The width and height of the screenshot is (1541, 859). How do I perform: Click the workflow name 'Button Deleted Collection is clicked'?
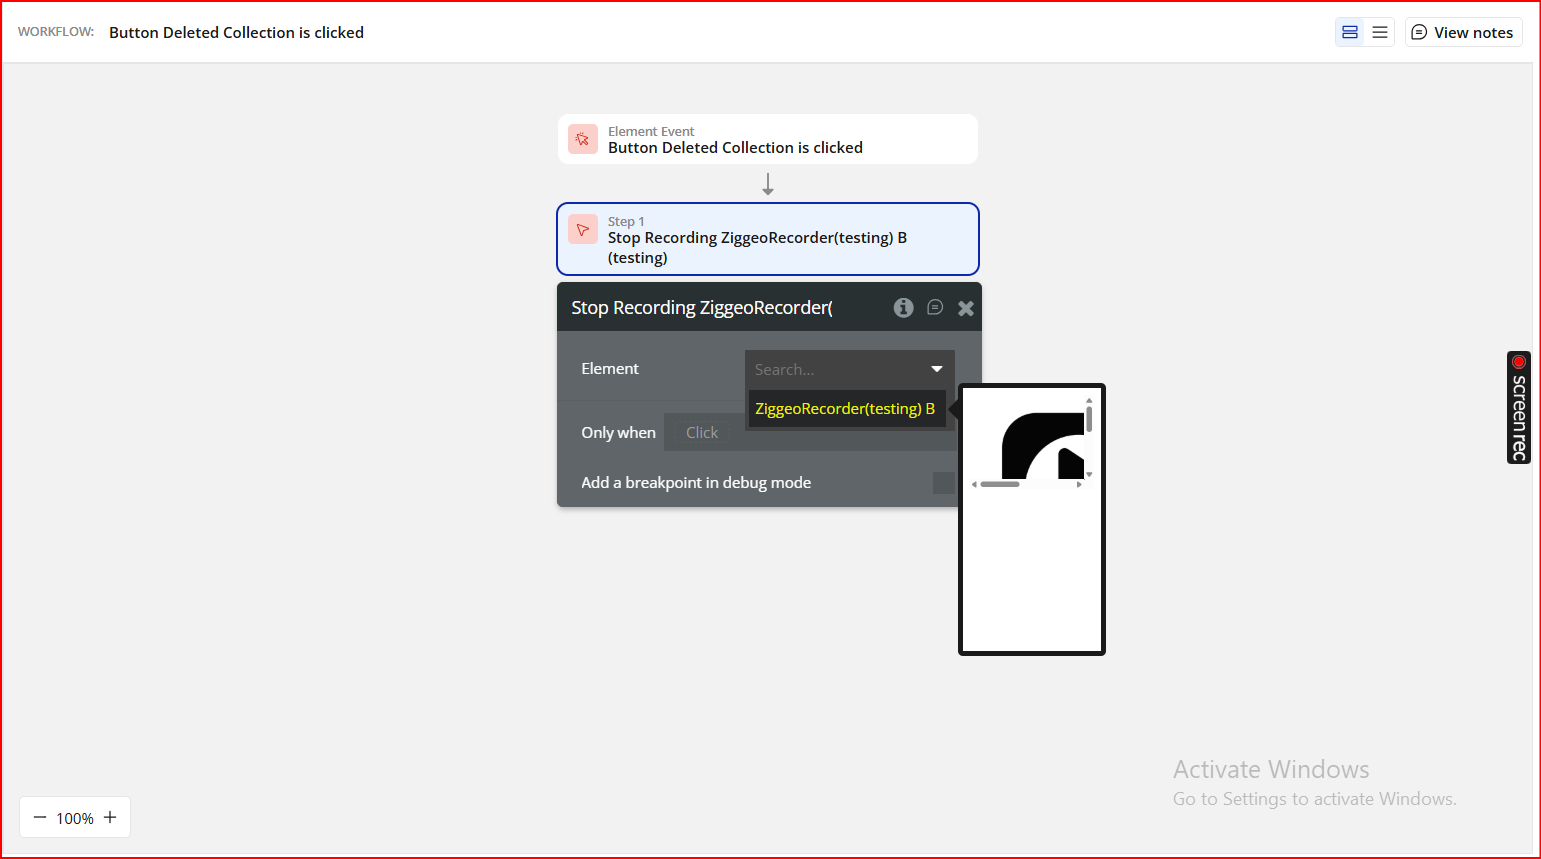(236, 32)
